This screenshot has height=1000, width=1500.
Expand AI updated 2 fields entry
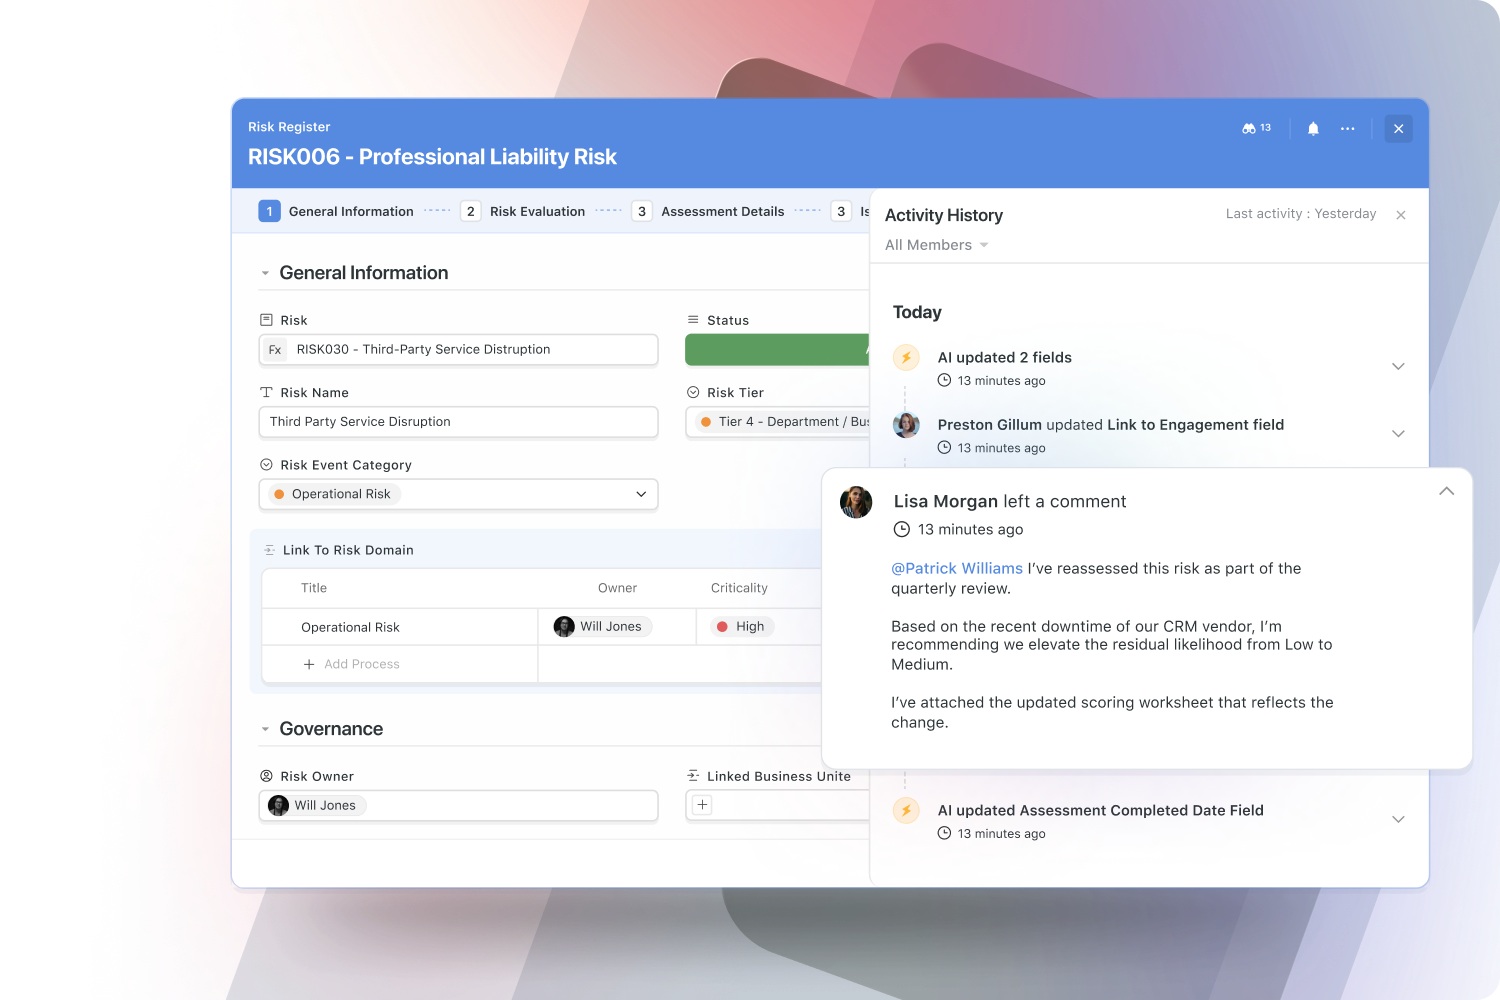1398,367
